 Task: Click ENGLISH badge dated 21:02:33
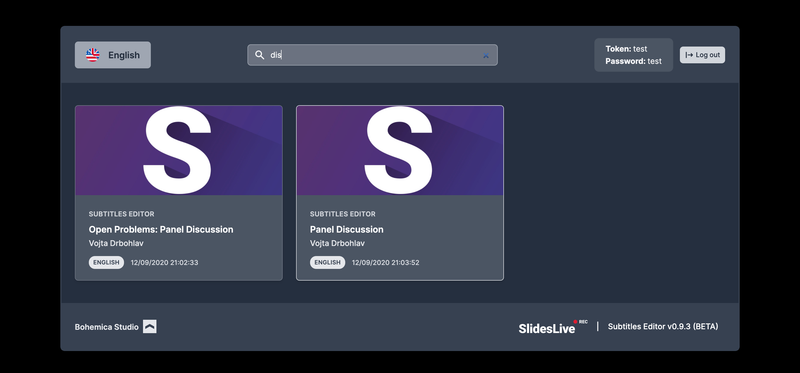click(106, 262)
